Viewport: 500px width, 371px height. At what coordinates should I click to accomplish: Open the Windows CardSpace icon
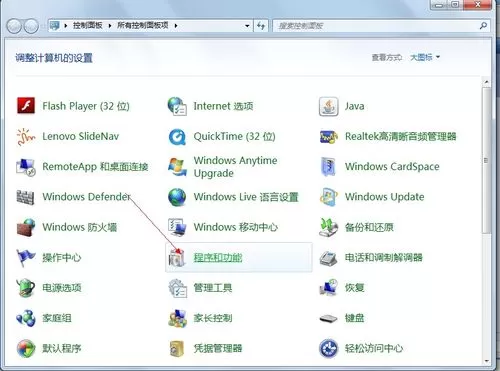328,167
